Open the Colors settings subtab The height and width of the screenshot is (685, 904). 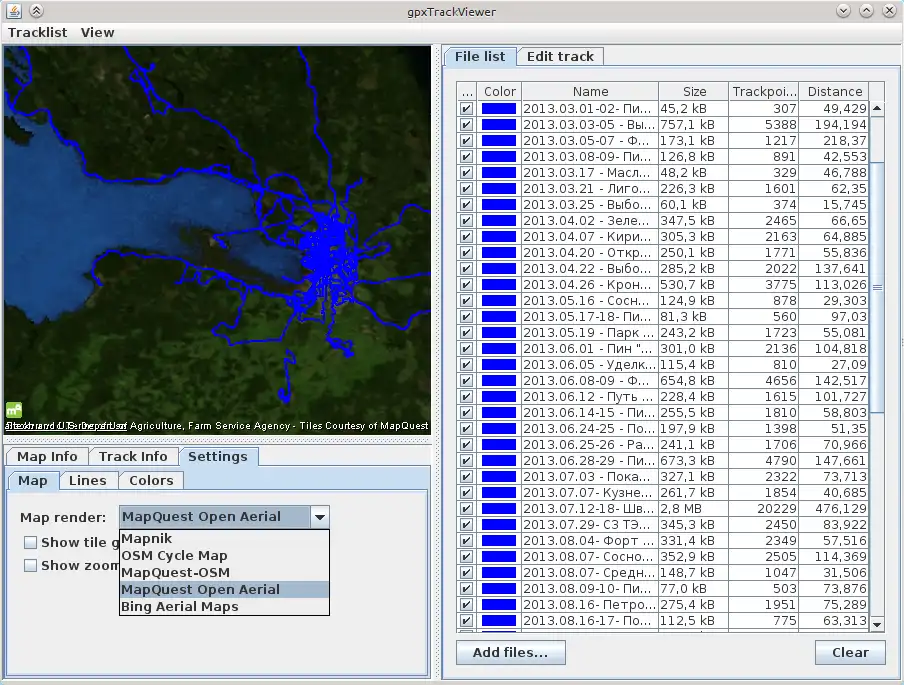151,480
